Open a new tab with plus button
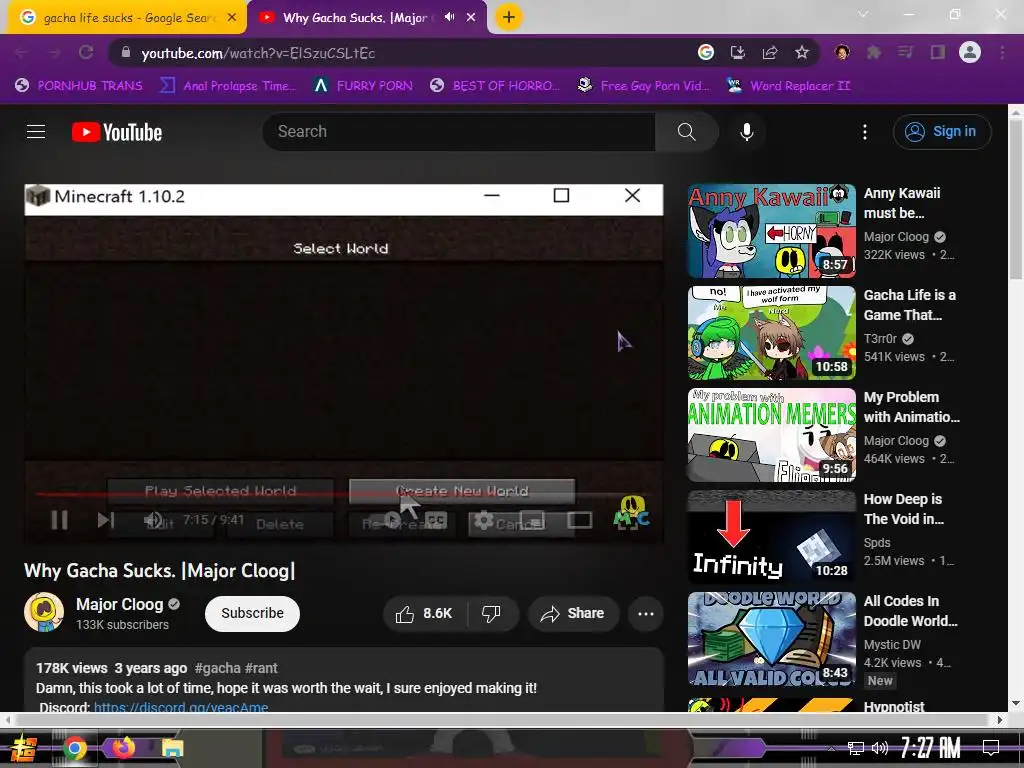Viewport: 1024px width, 768px height. pyautogui.click(x=509, y=17)
